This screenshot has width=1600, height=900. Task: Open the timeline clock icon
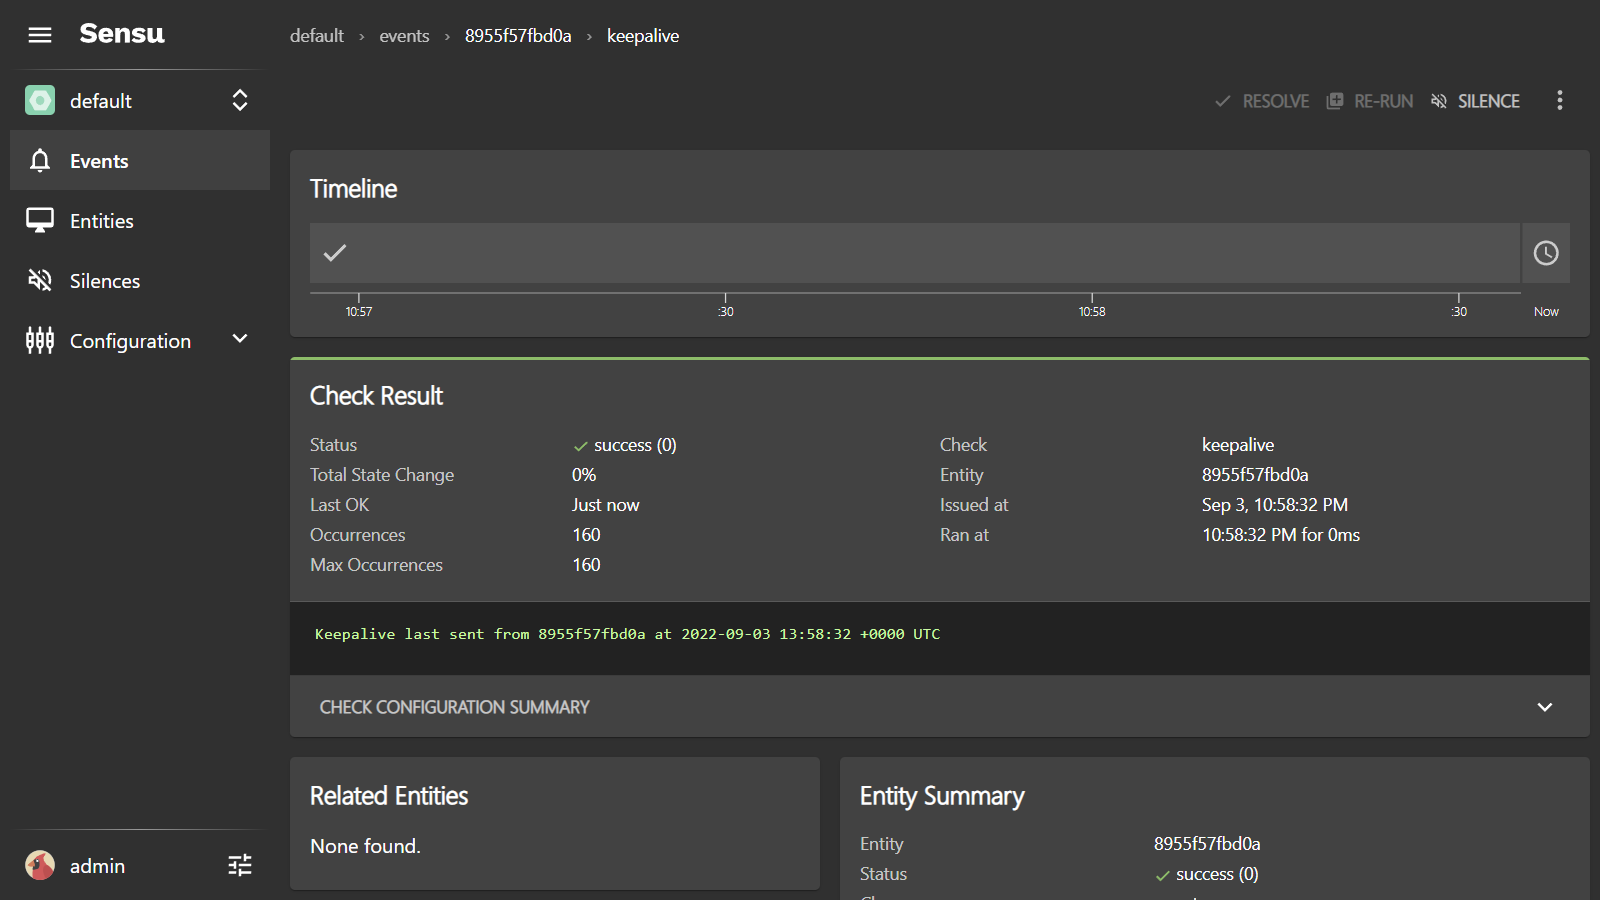click(x=1546, y=253)
